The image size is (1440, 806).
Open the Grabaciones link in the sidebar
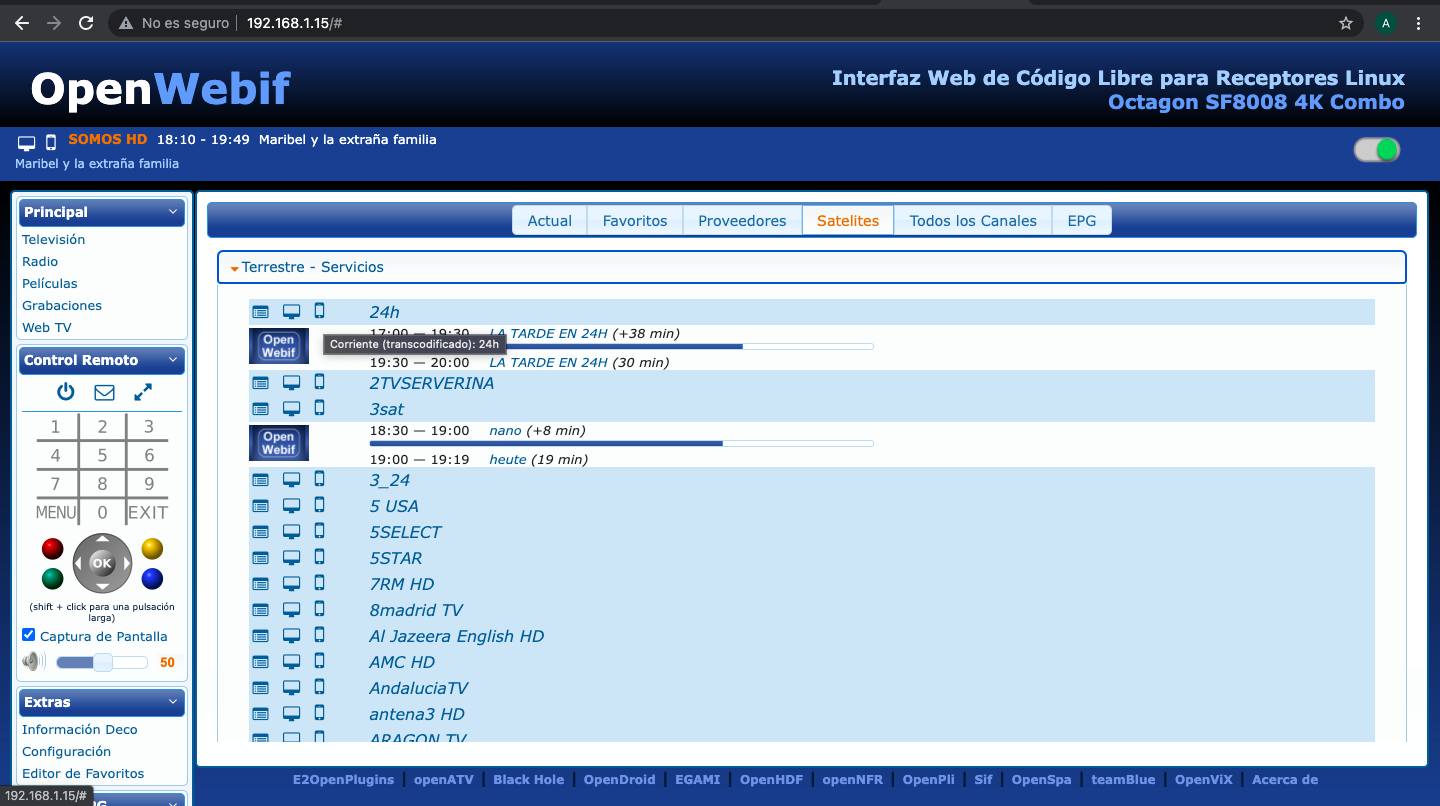(x=62, y=305)
